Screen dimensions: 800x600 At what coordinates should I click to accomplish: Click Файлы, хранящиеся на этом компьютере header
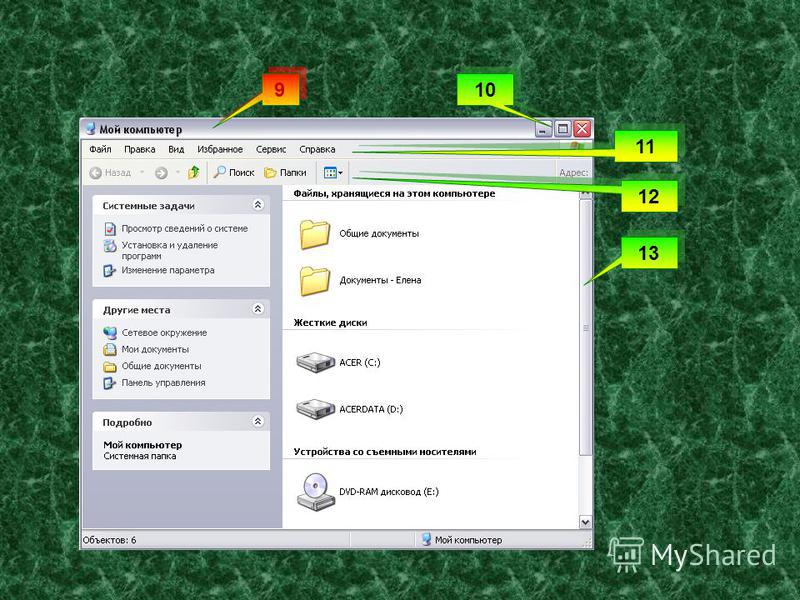click(x=394, y=193)
